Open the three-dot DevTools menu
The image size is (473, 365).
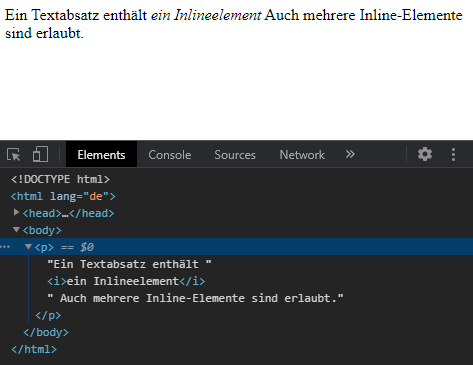[453, 155]
